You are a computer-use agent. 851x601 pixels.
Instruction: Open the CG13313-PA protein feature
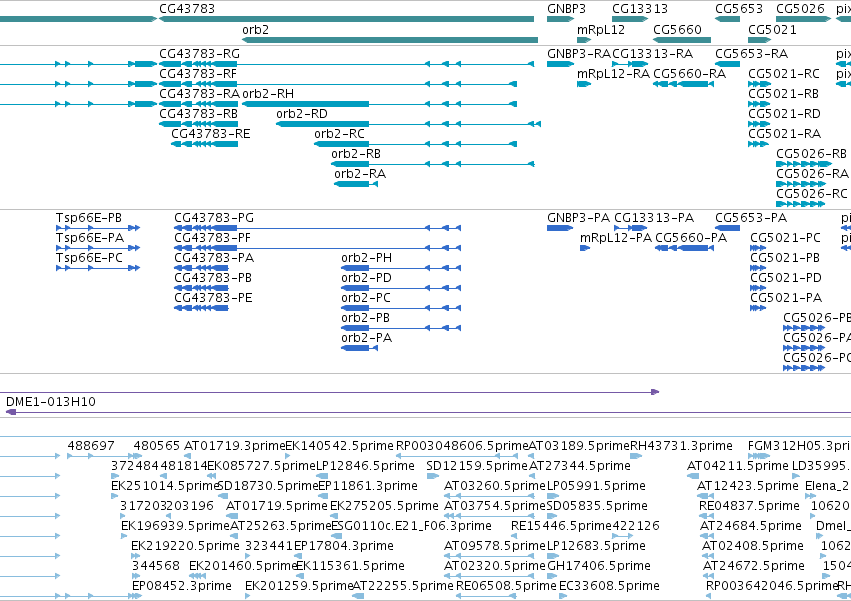click(x=630, y=228)
